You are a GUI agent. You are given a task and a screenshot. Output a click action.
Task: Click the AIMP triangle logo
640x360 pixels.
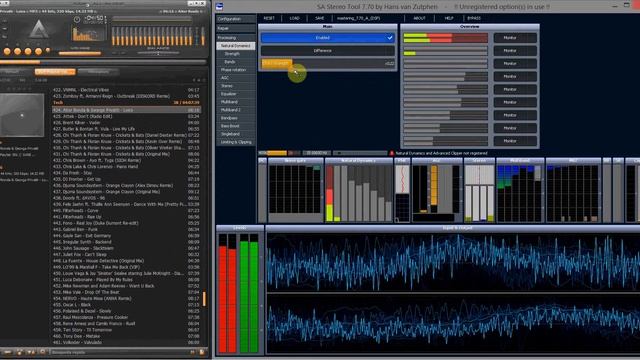(x=39, y=30)
